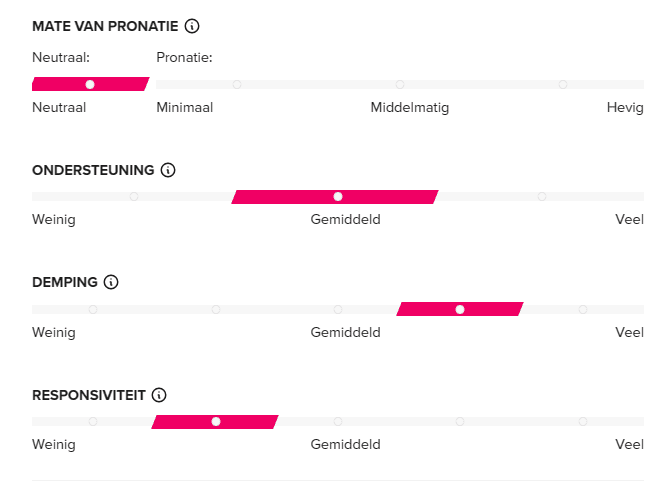Set Responsiviteit to the first Weinig dot

93,421
